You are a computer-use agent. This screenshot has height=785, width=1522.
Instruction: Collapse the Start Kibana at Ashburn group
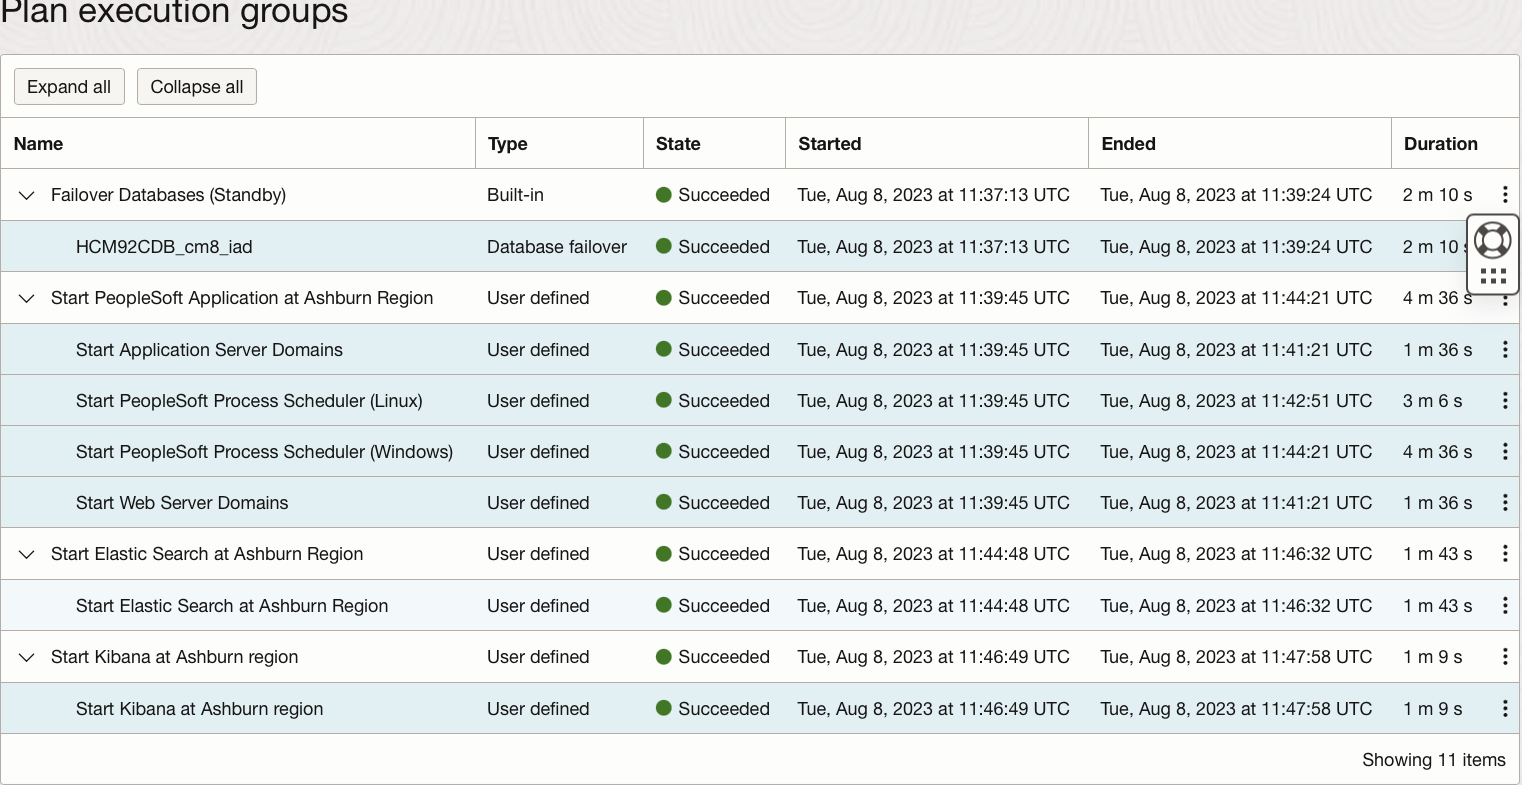[x=26, y=657]
